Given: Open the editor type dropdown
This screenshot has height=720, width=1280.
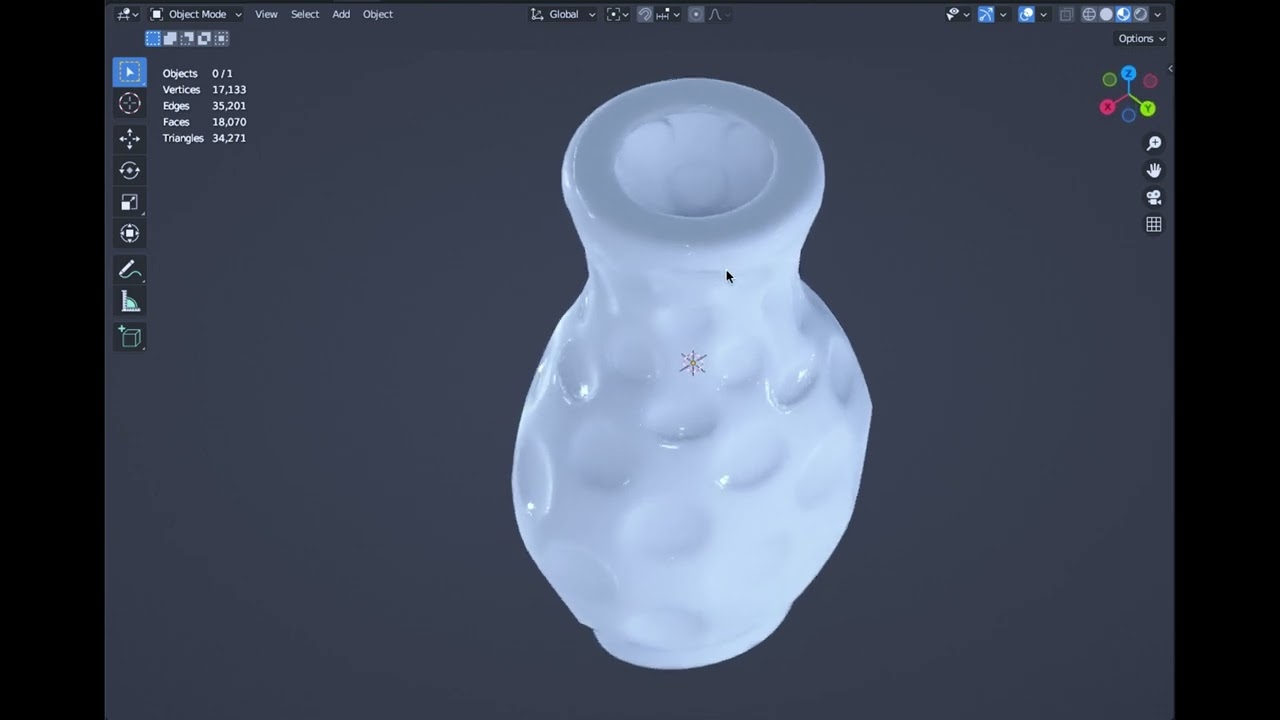Looking at the screenshot, I should 127,14.
